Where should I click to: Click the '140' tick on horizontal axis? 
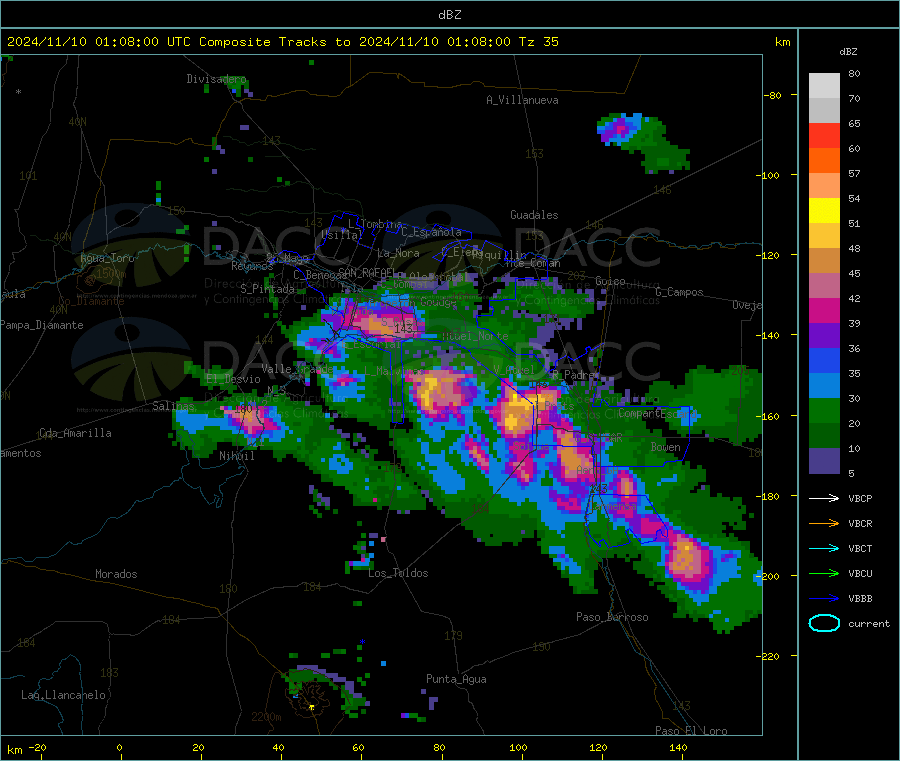coord(678,747)
